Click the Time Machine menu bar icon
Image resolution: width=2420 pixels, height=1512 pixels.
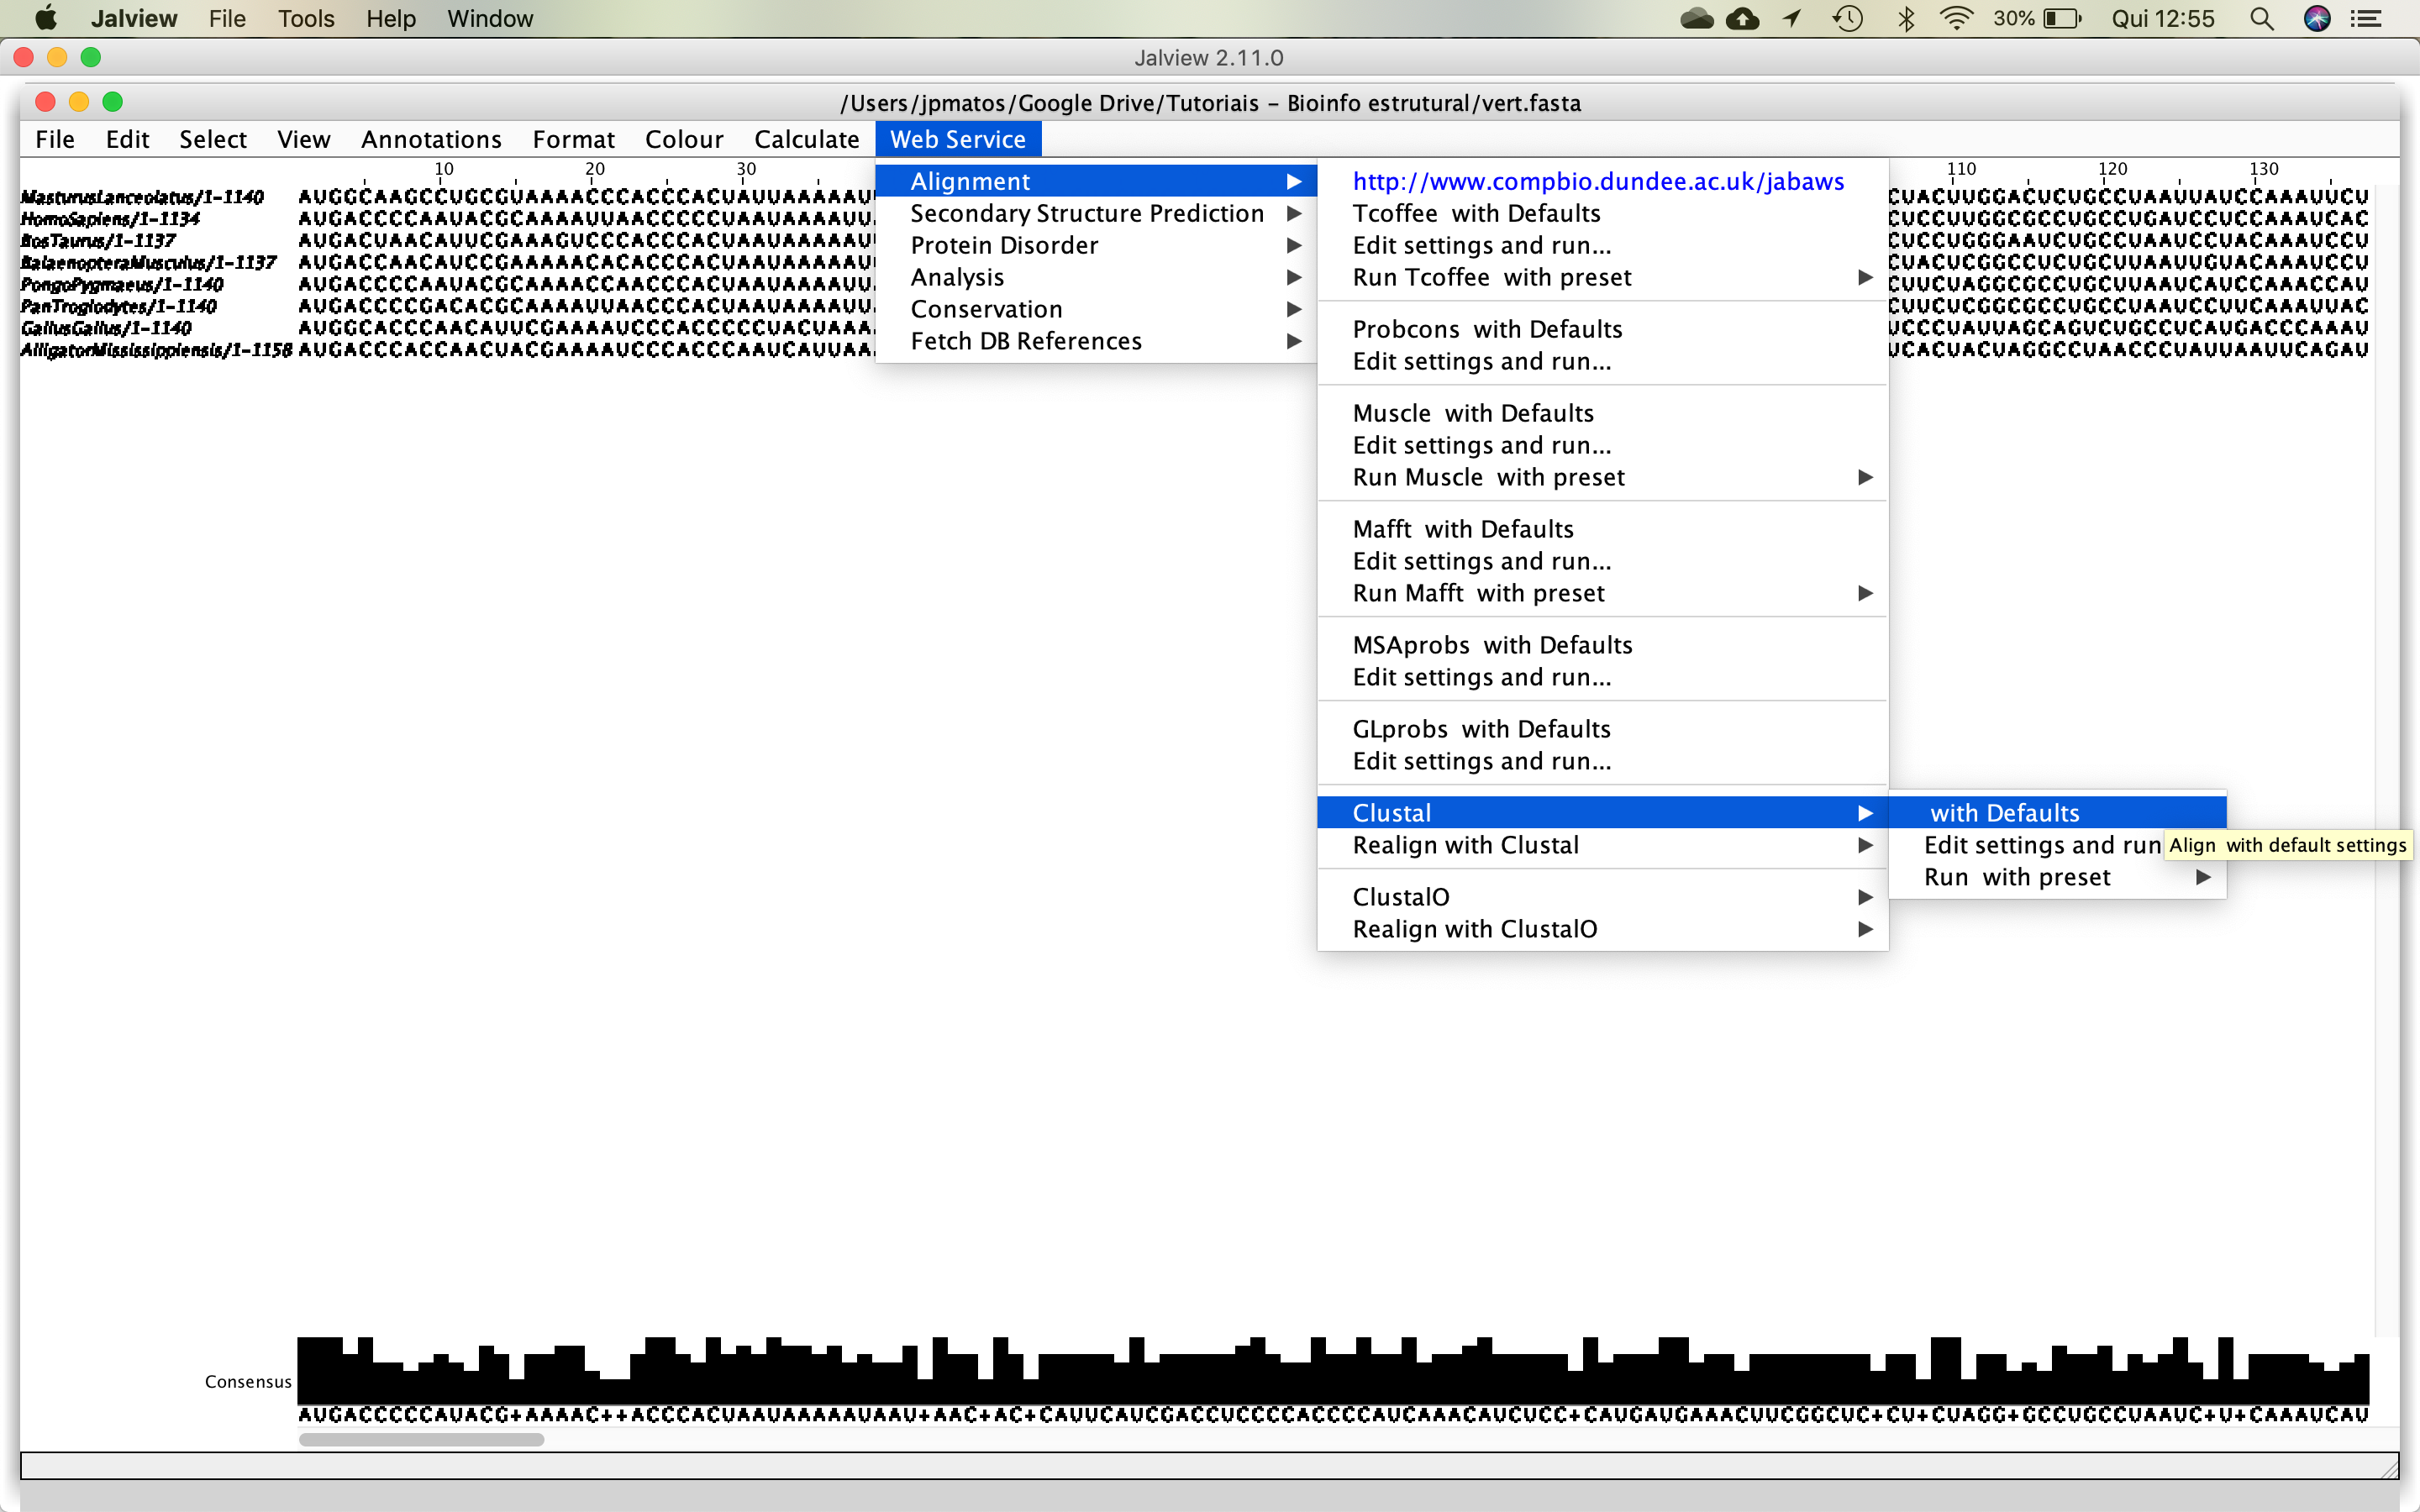point(1846,18)
